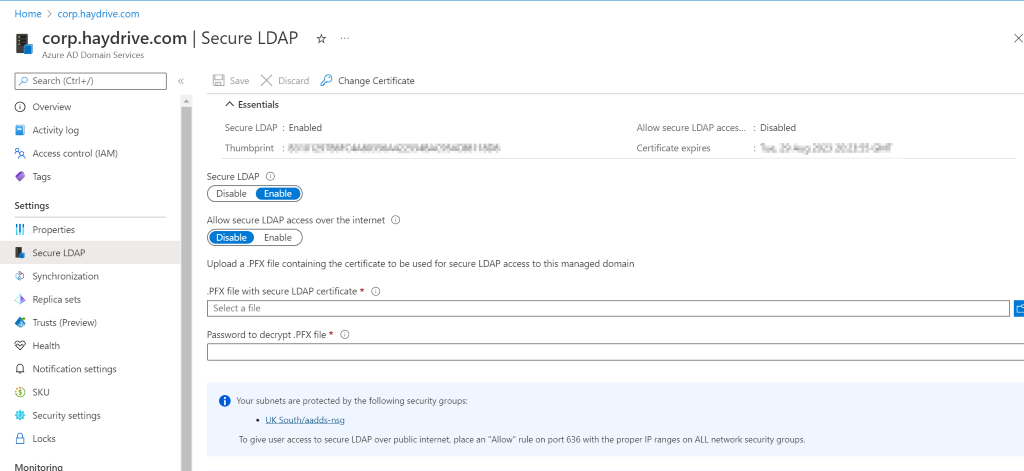Click the Notification settings bell icon
The width and height of the screenshot is (1024, 471).
coord(20,369)
